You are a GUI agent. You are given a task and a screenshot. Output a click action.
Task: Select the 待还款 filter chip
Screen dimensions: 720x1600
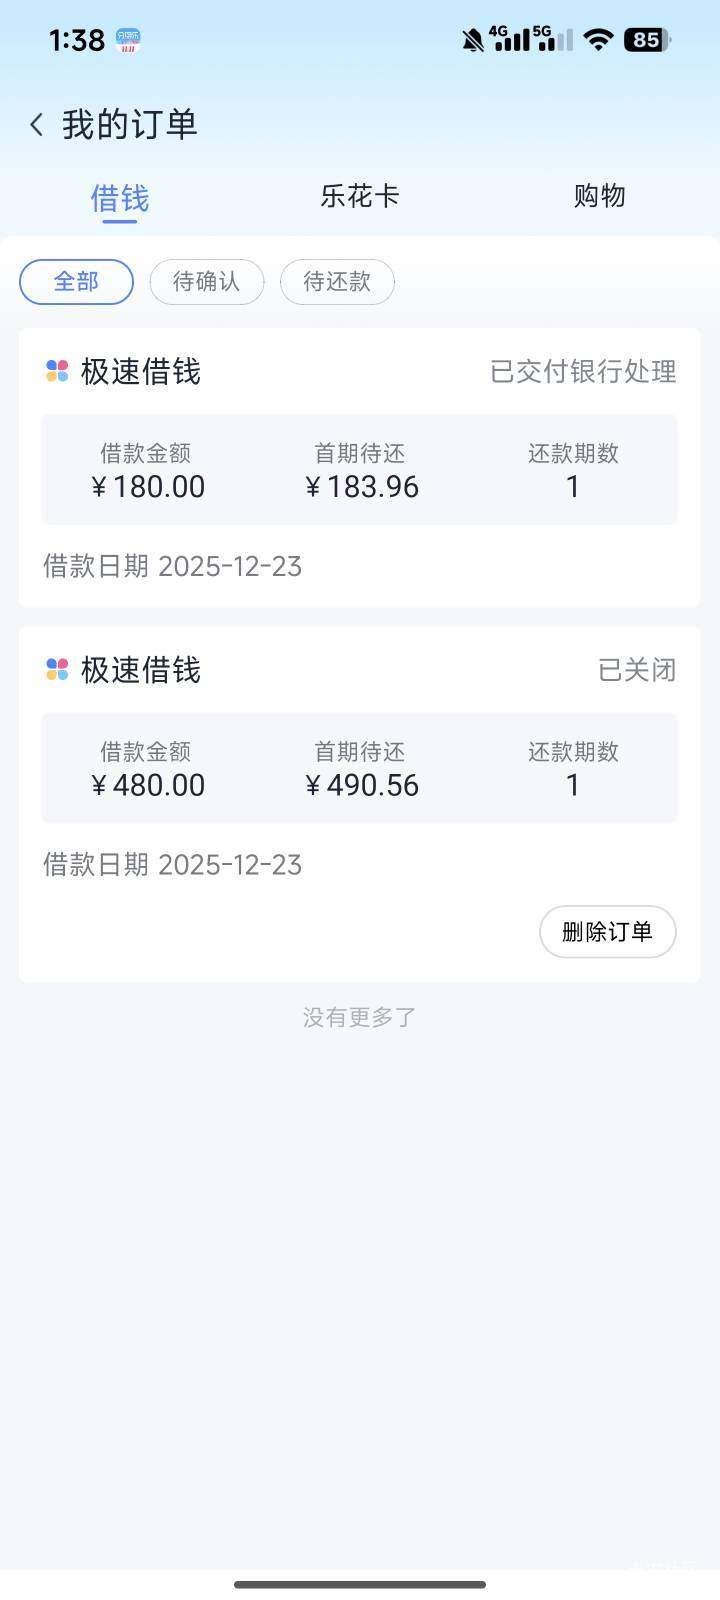[x=337, y=282]
